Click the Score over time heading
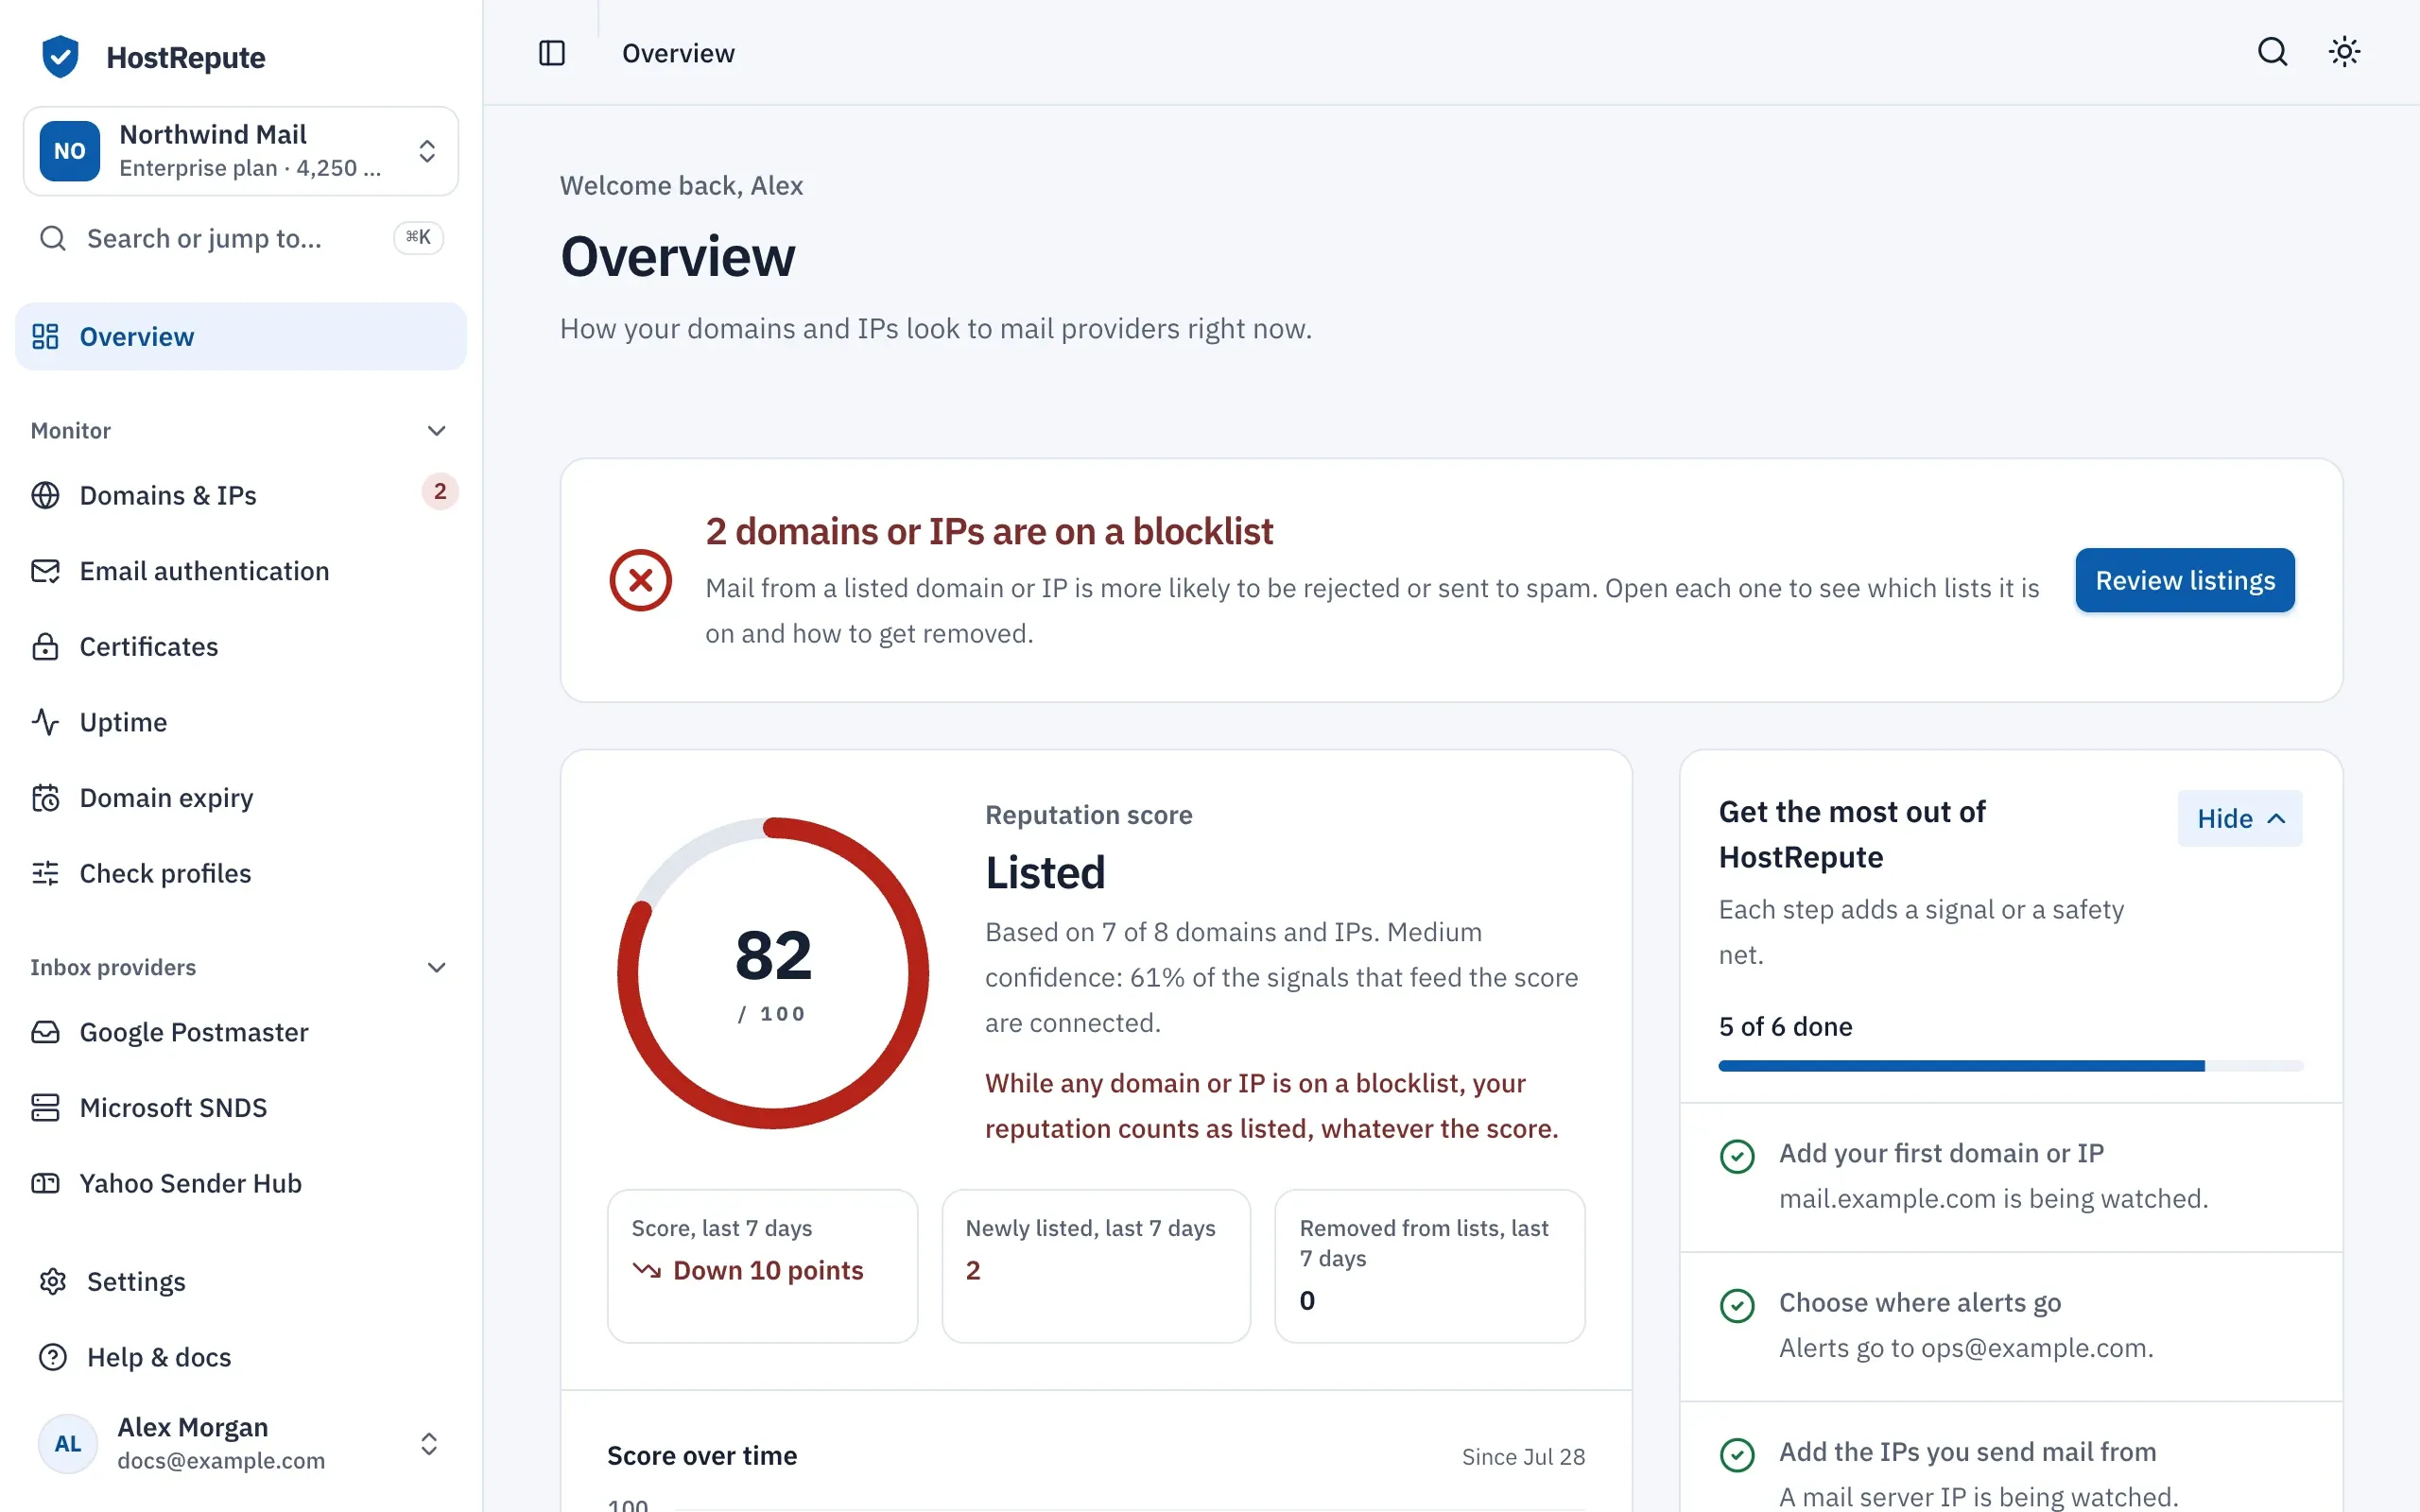This screenshot has height=1512, width=2420. (x=702, y=1456)
